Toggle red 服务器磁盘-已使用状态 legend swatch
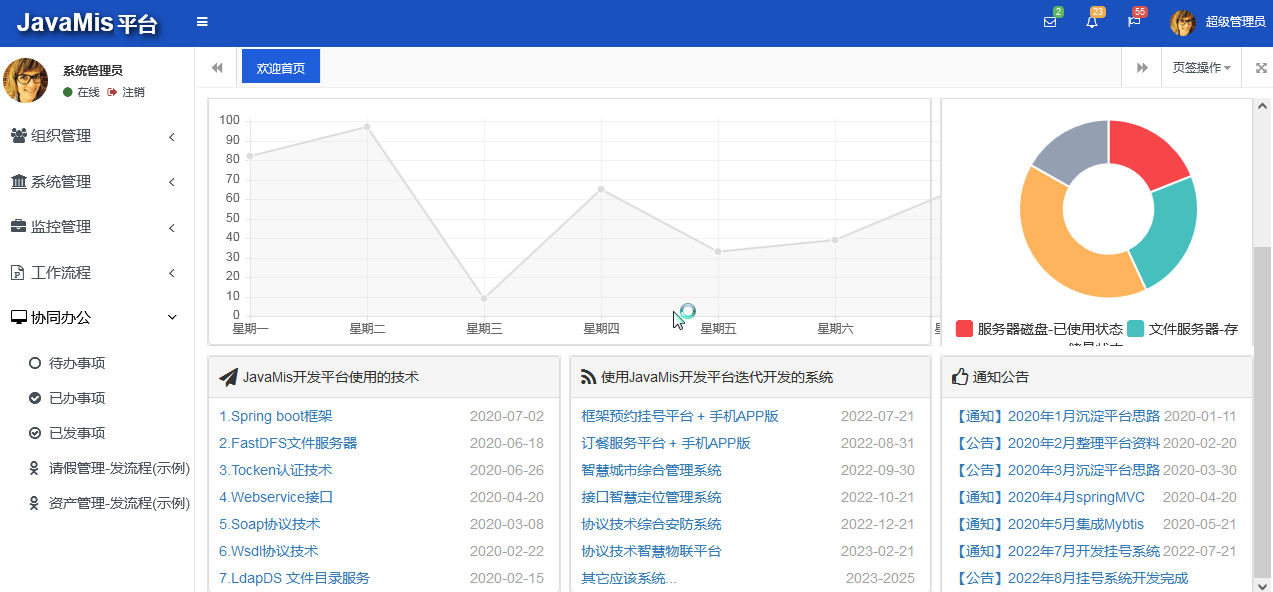 coord(965,329)
